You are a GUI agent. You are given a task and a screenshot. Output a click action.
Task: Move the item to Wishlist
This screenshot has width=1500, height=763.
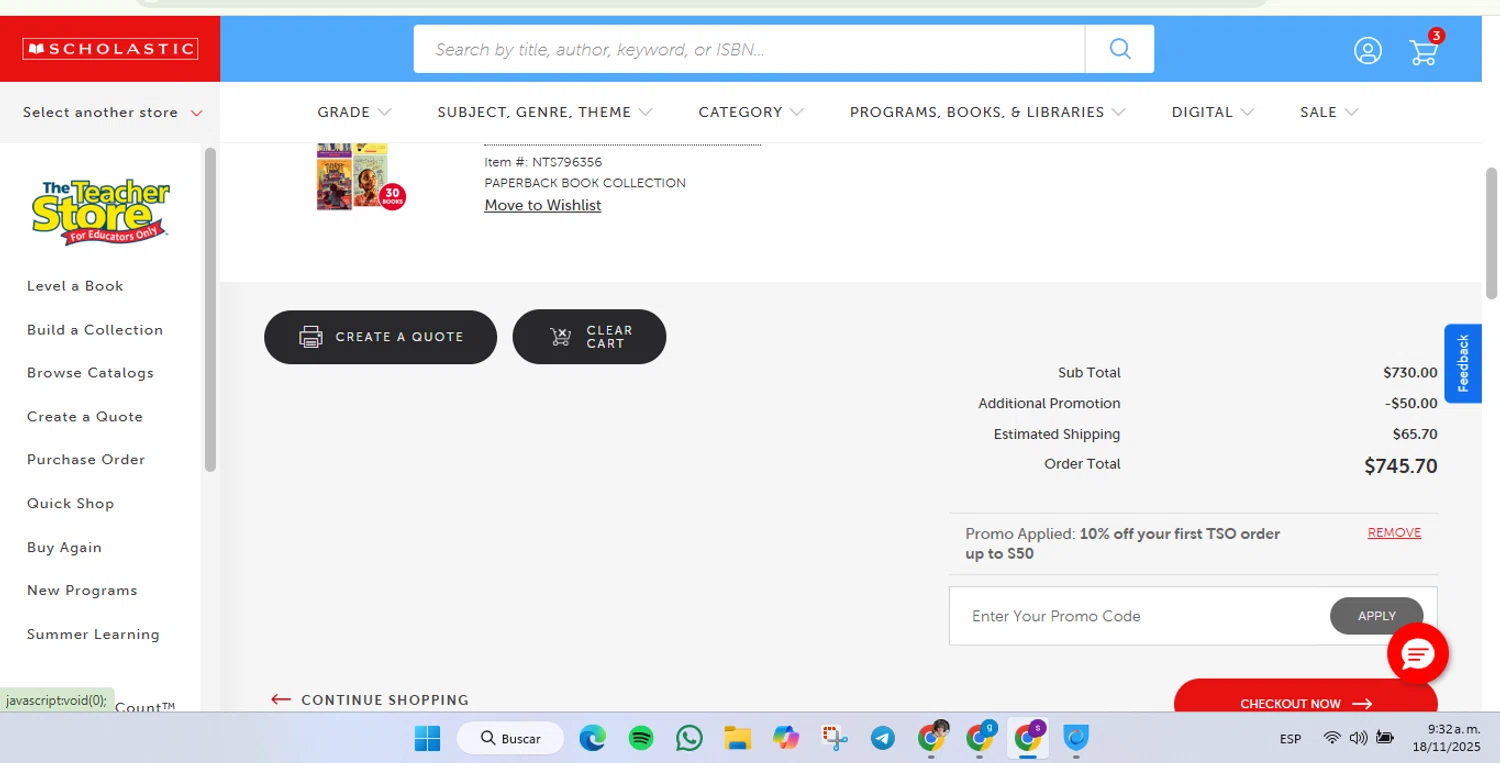point(543,205)
